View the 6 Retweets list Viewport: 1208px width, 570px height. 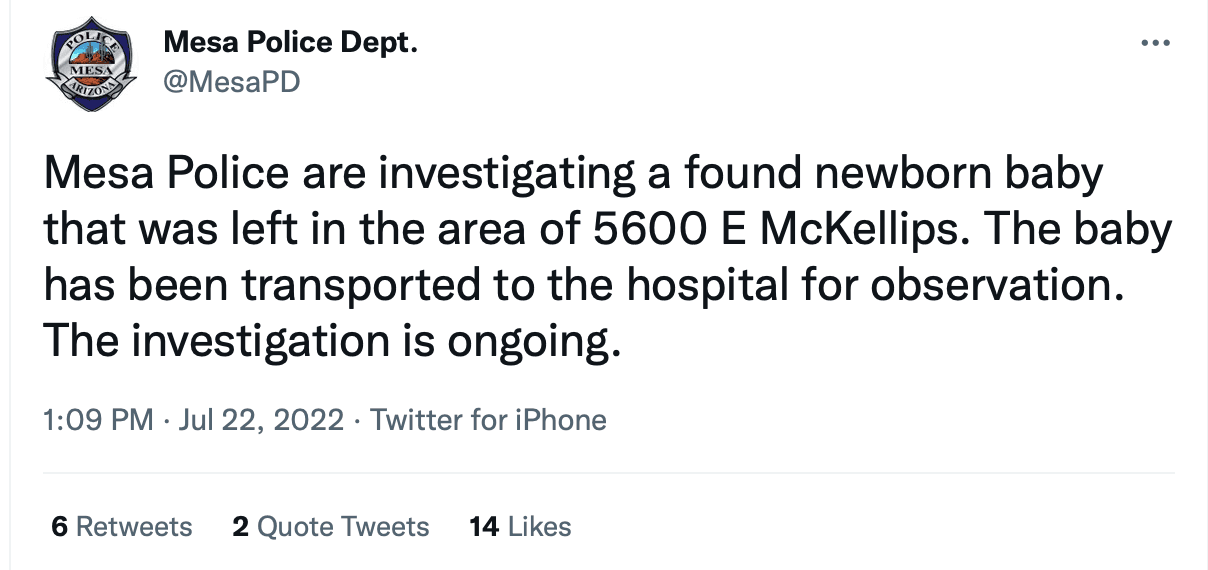pos(121,526)
